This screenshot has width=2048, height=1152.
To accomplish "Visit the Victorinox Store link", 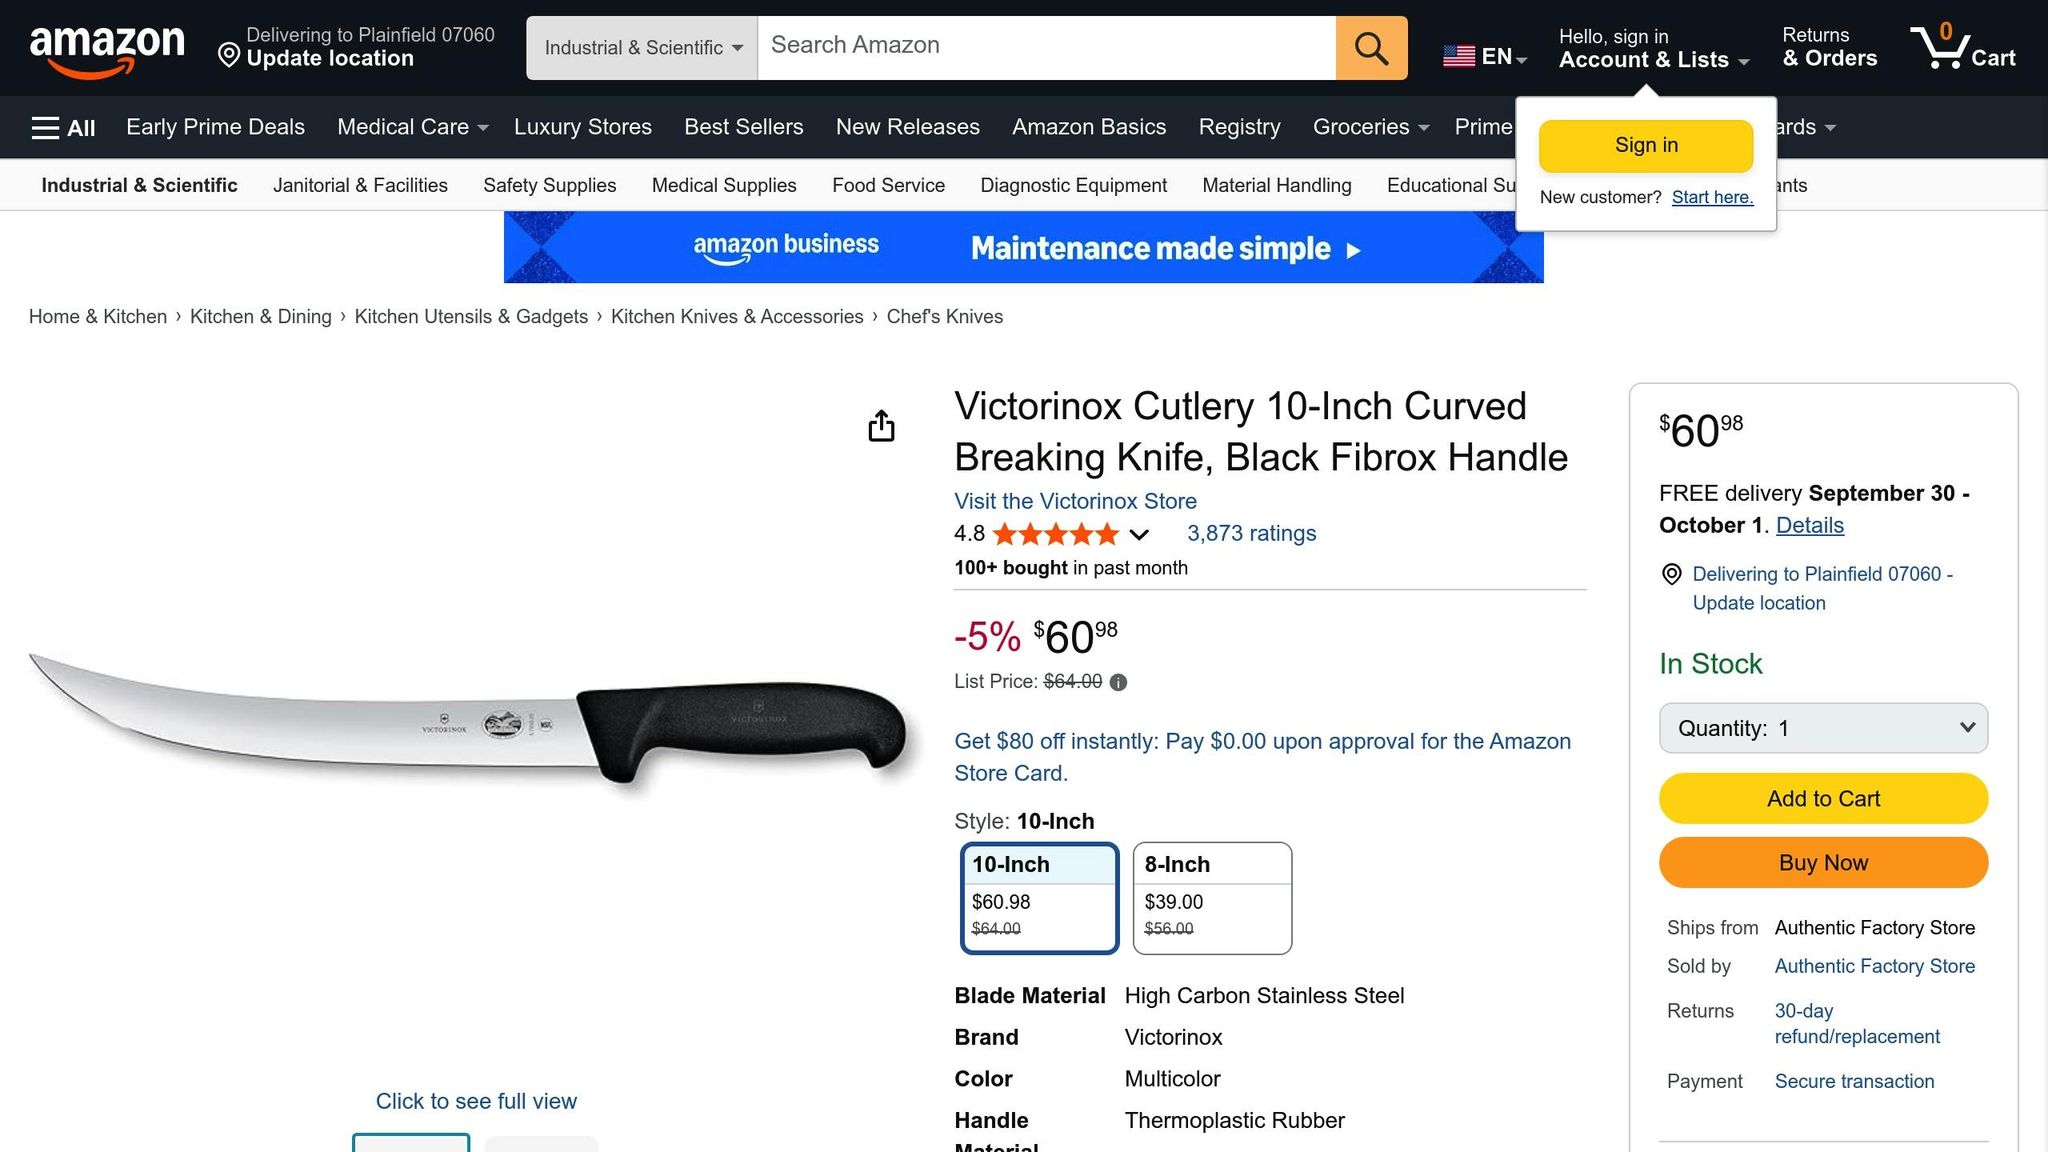I will pos(1075,501).
